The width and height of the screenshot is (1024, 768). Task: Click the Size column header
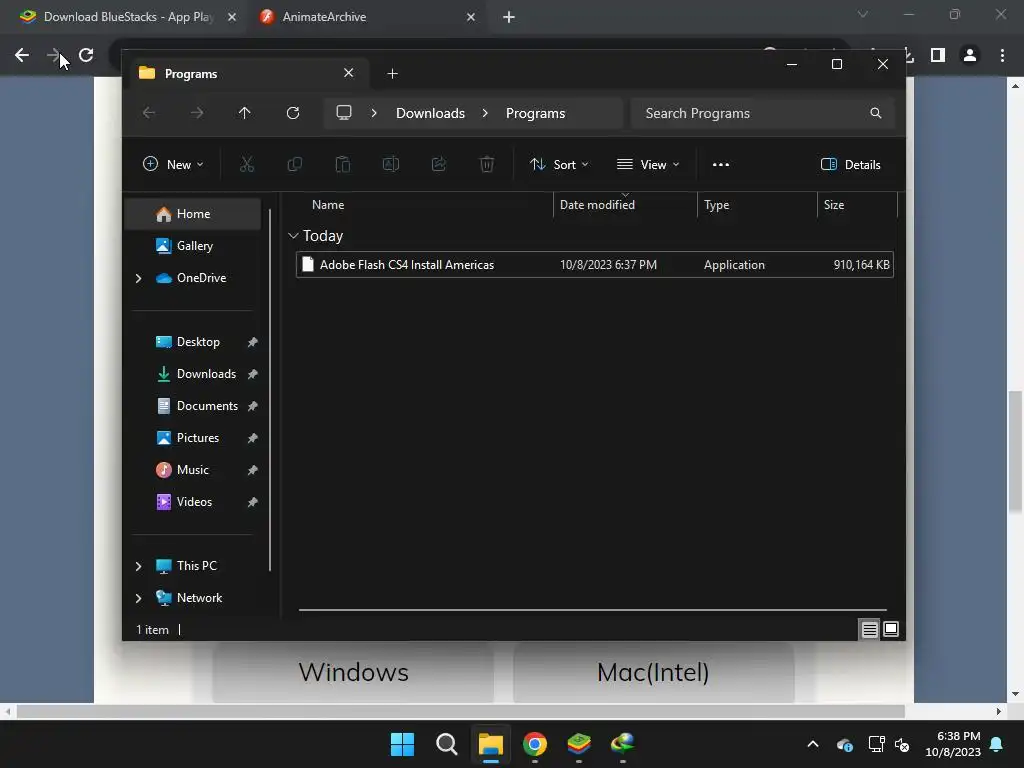pyautogui.click(x=834, y=204)
